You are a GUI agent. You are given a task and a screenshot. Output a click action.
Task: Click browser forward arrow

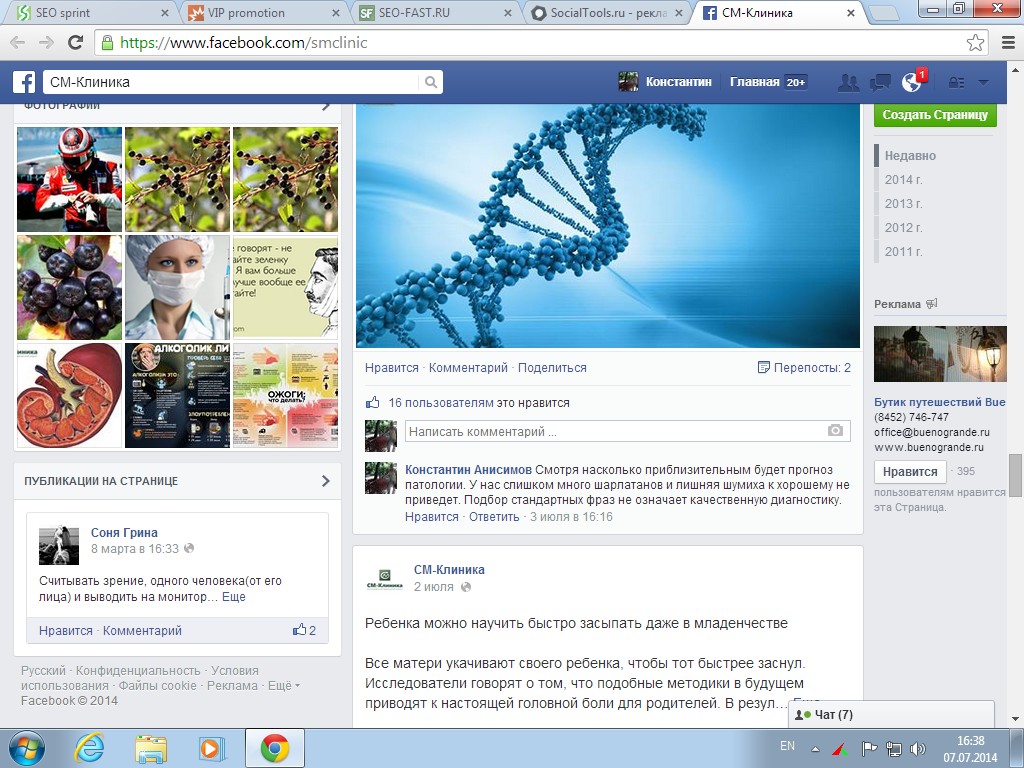(x=46, y=42)
